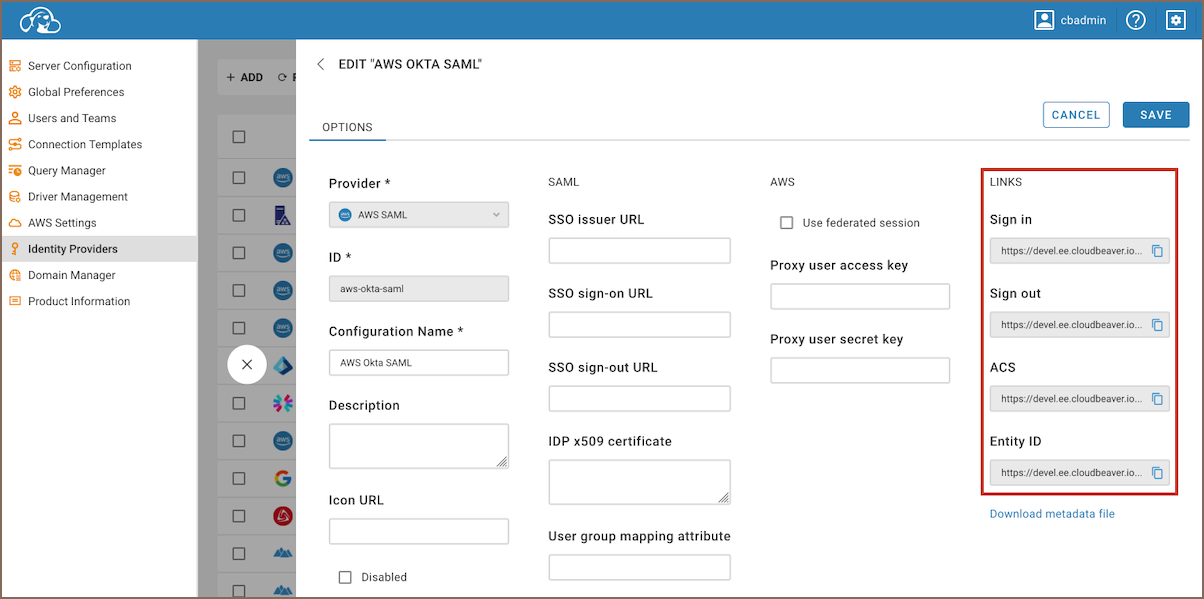Enable the Use federated session checkbox
This screenshot has height=599, width=1204.
pyautogui.click(x=787, y=223)
